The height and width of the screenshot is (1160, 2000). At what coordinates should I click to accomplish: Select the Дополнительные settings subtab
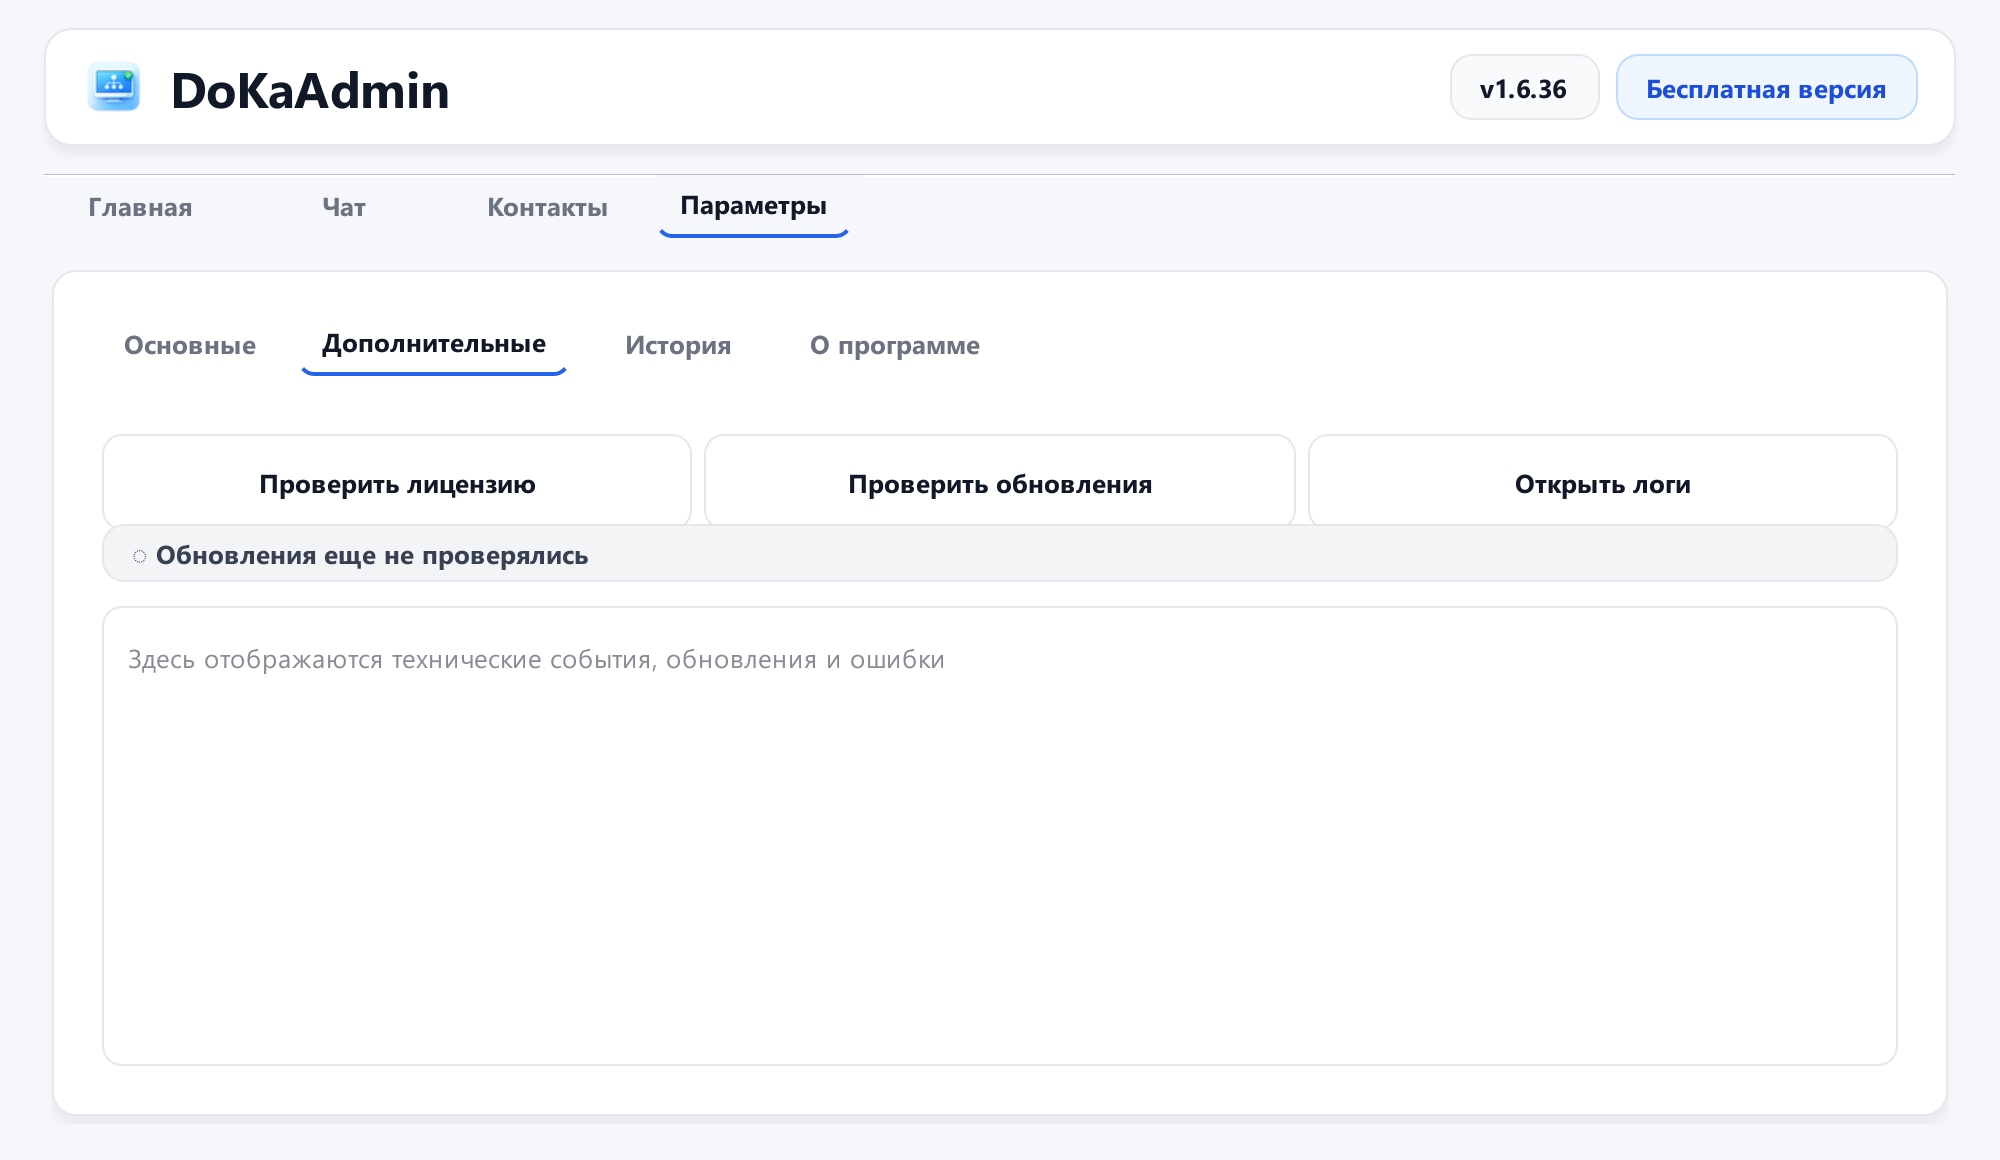[434, 344]
